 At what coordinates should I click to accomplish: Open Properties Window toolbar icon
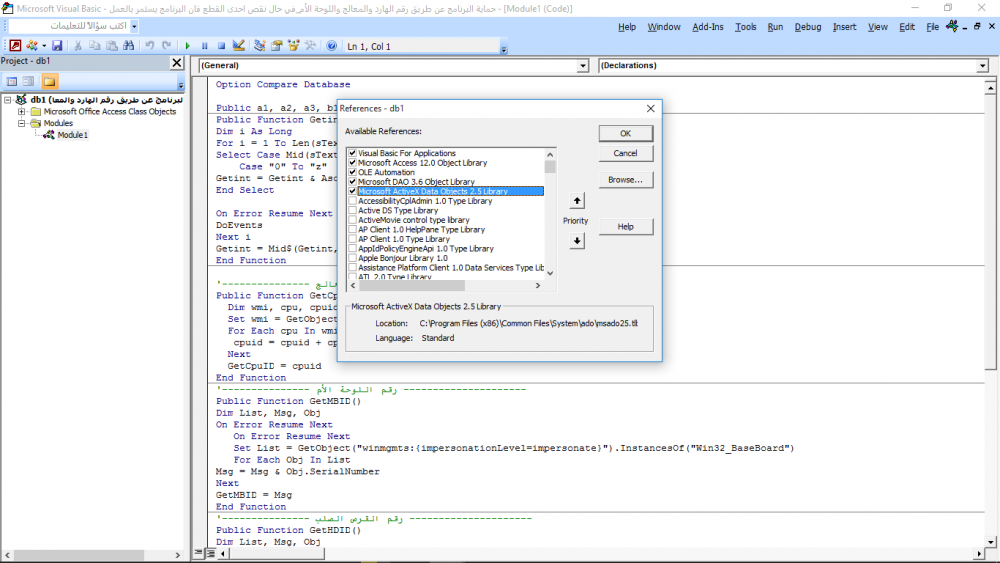point(277,45)
